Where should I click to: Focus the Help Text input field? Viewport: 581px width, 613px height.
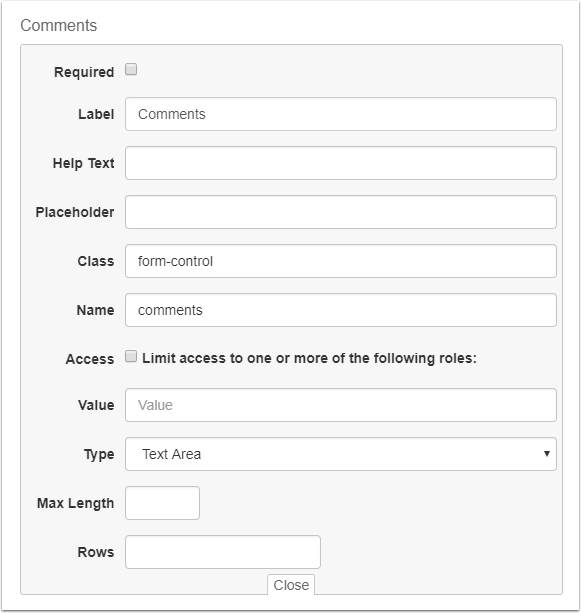pos(341,163)
